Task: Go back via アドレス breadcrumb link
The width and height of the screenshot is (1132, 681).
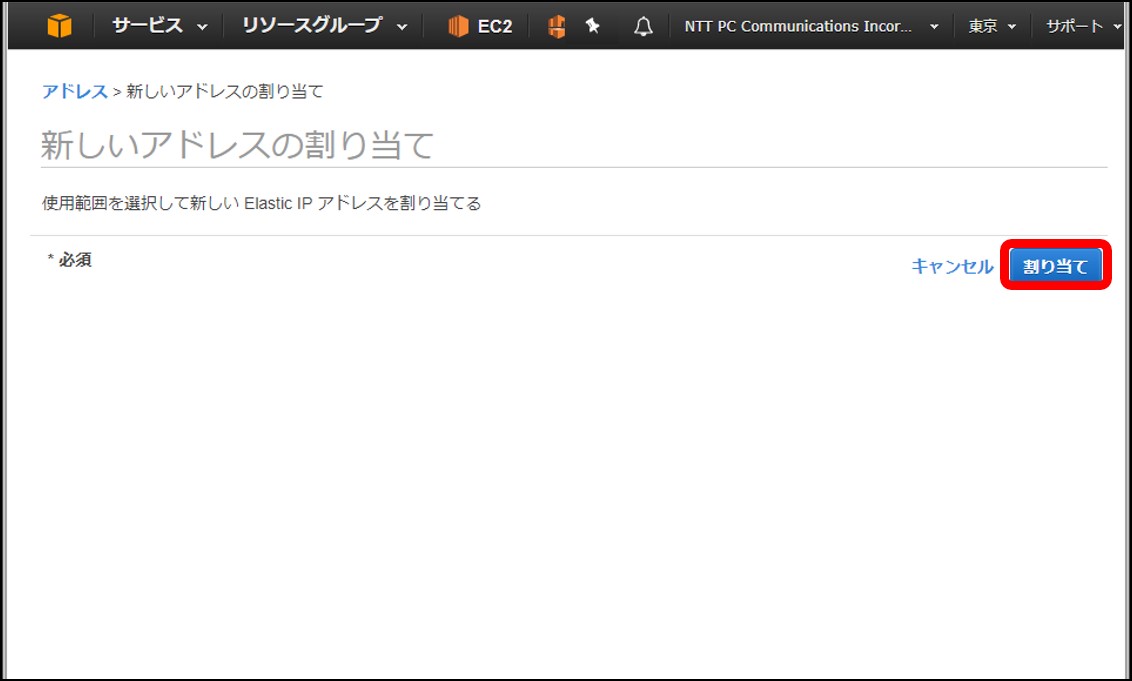Action: [74, 92]
